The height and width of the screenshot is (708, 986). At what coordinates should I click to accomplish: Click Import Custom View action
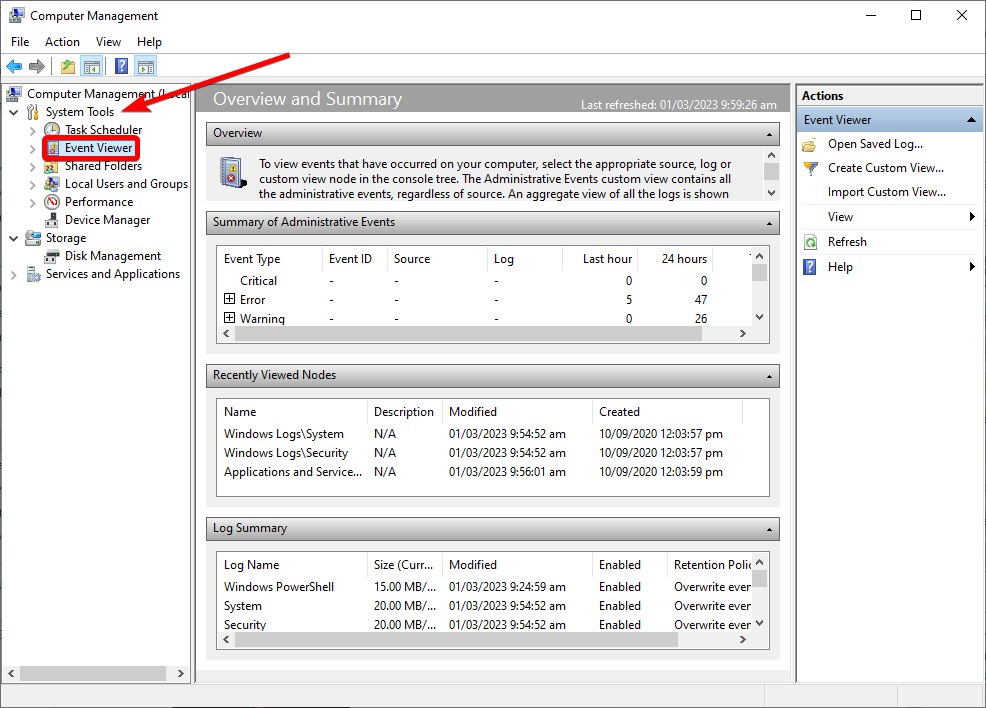tap(887, 192)
